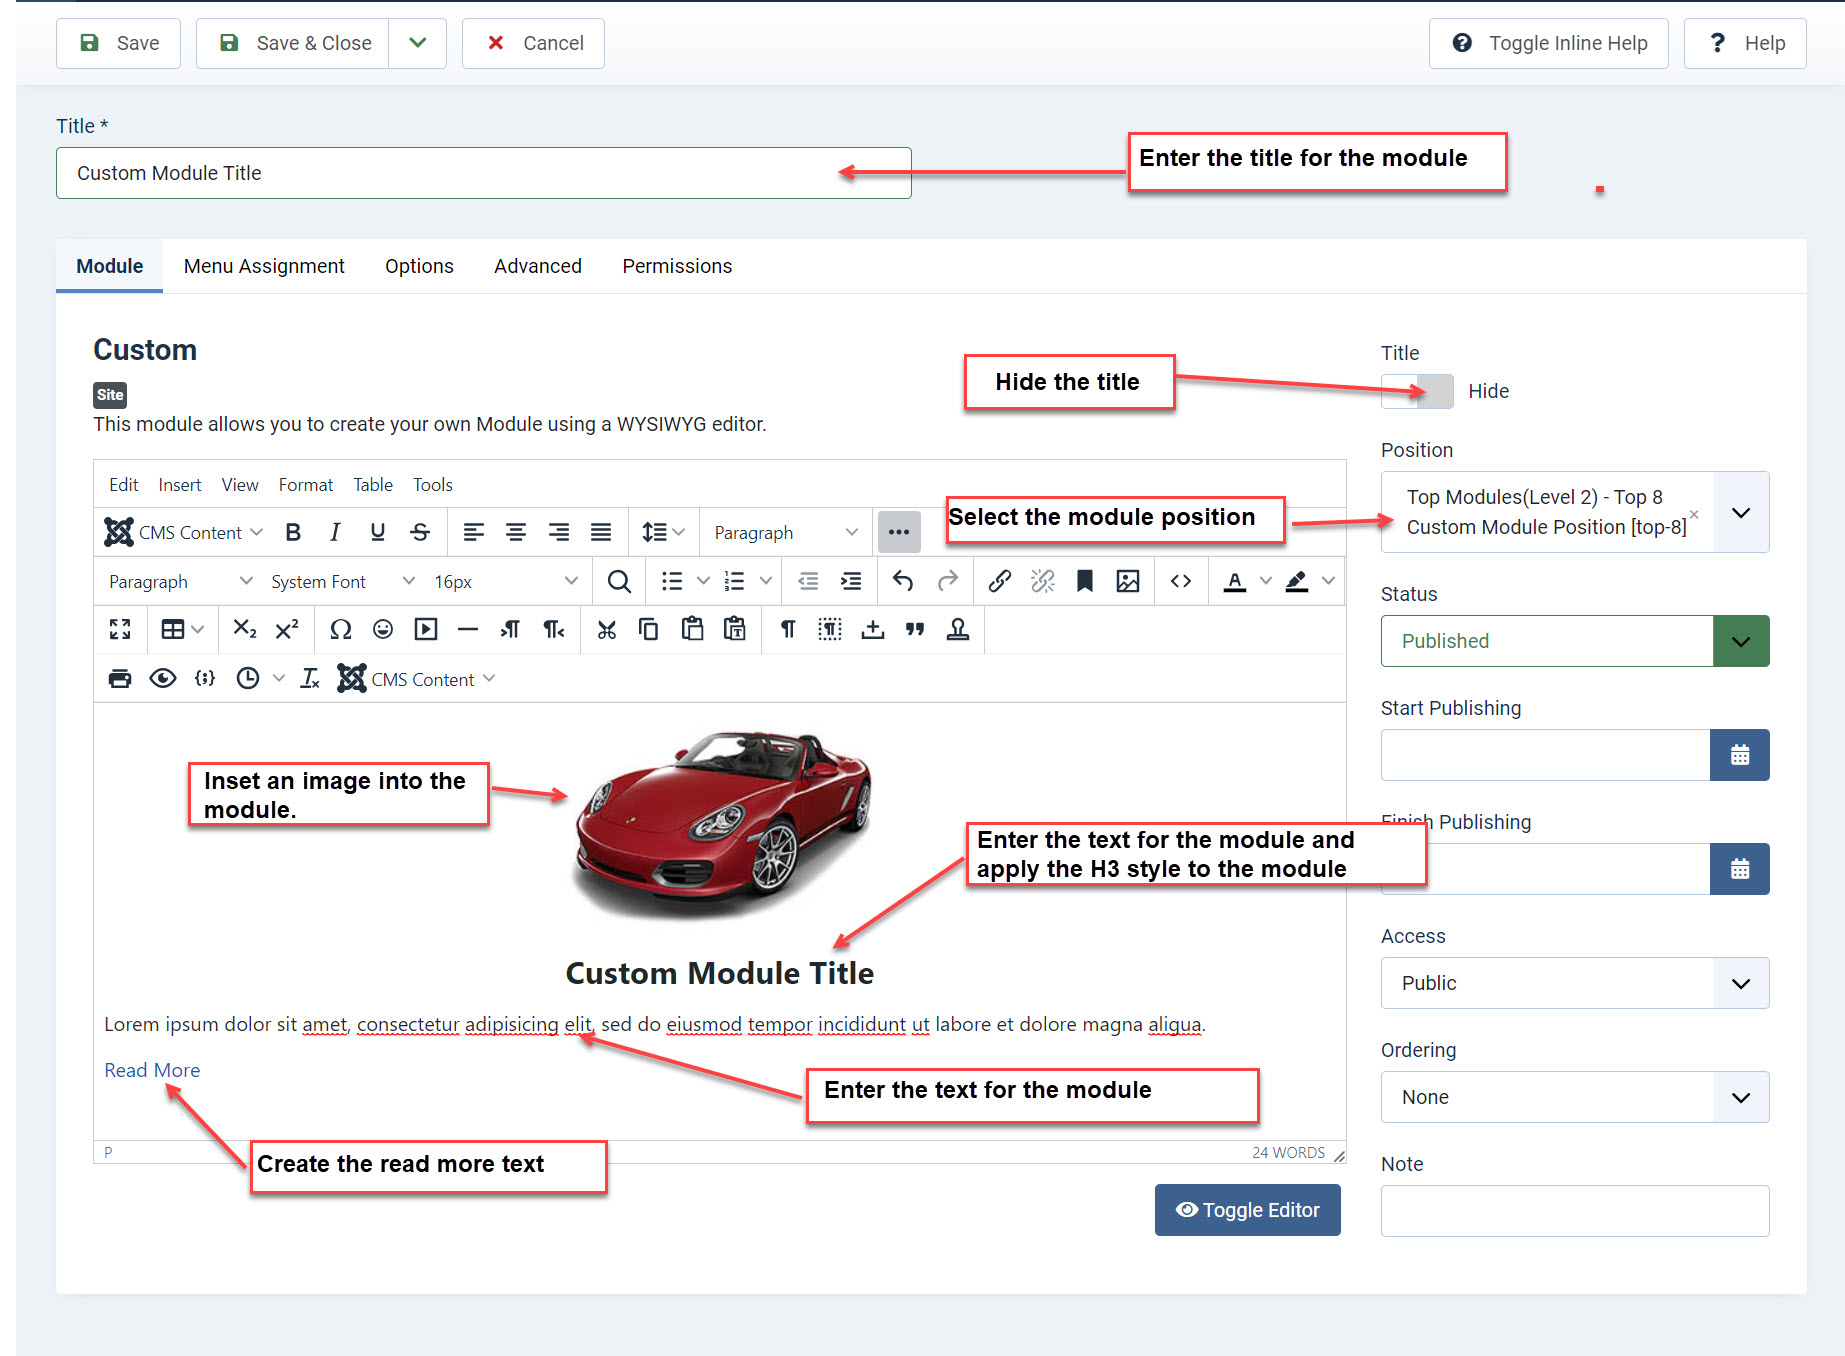The image size is (1845, 1356).
Task: Toggle the Title Hide switch
Action: click(x=1417, y=391)
